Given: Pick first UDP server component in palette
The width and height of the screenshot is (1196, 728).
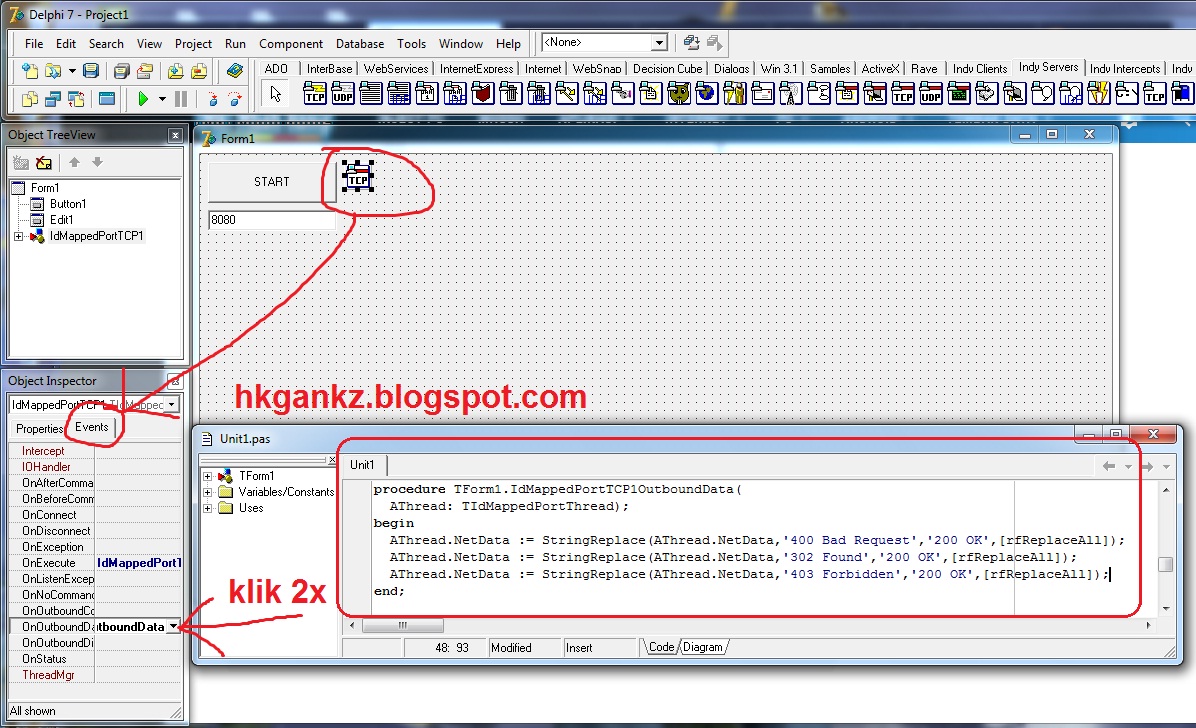Looking at the screenshot, I should (x=342, y=94).
